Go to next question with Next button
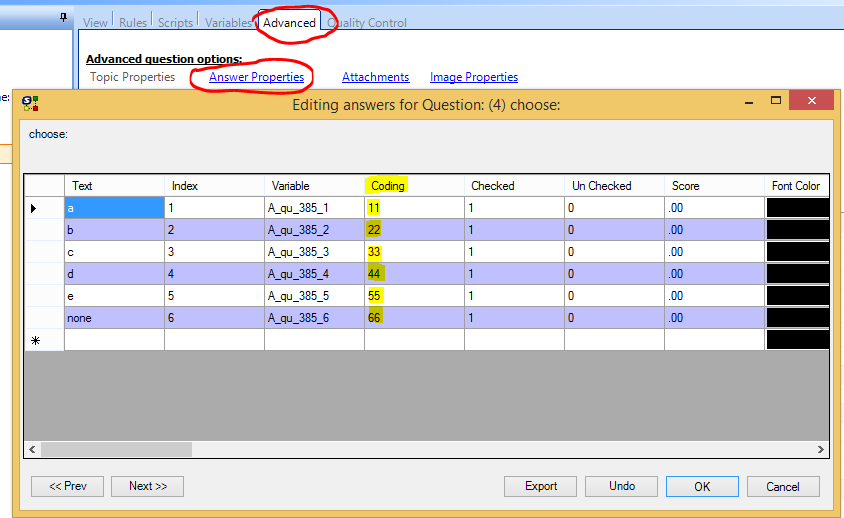The width and height of the screenshot is (844, 518). 147,486
